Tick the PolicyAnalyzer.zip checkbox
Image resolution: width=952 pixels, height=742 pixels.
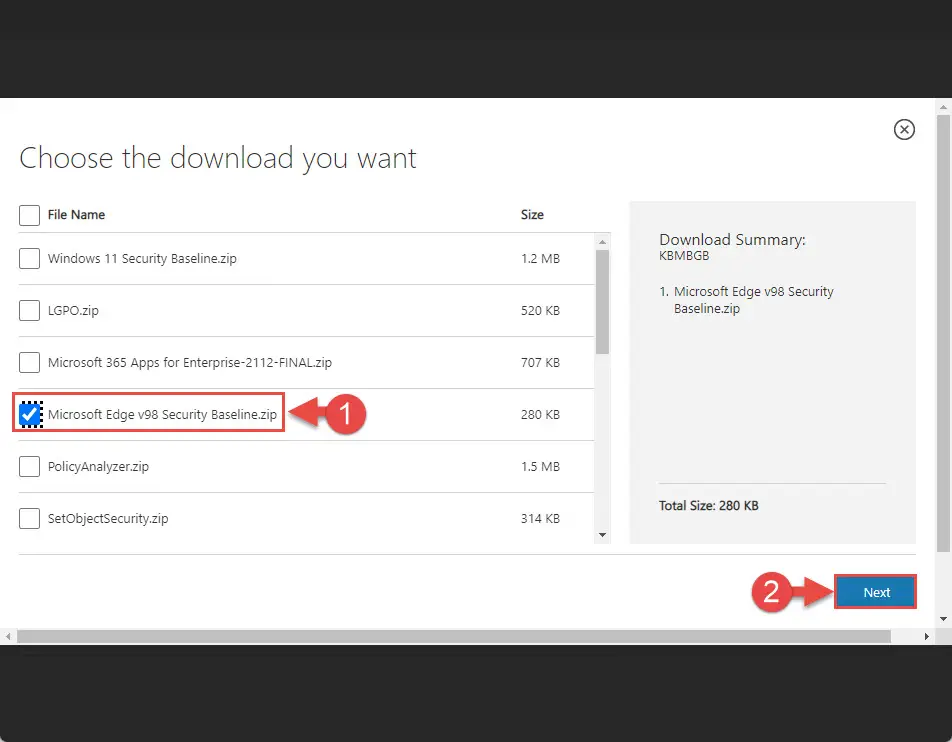[29, 466]
